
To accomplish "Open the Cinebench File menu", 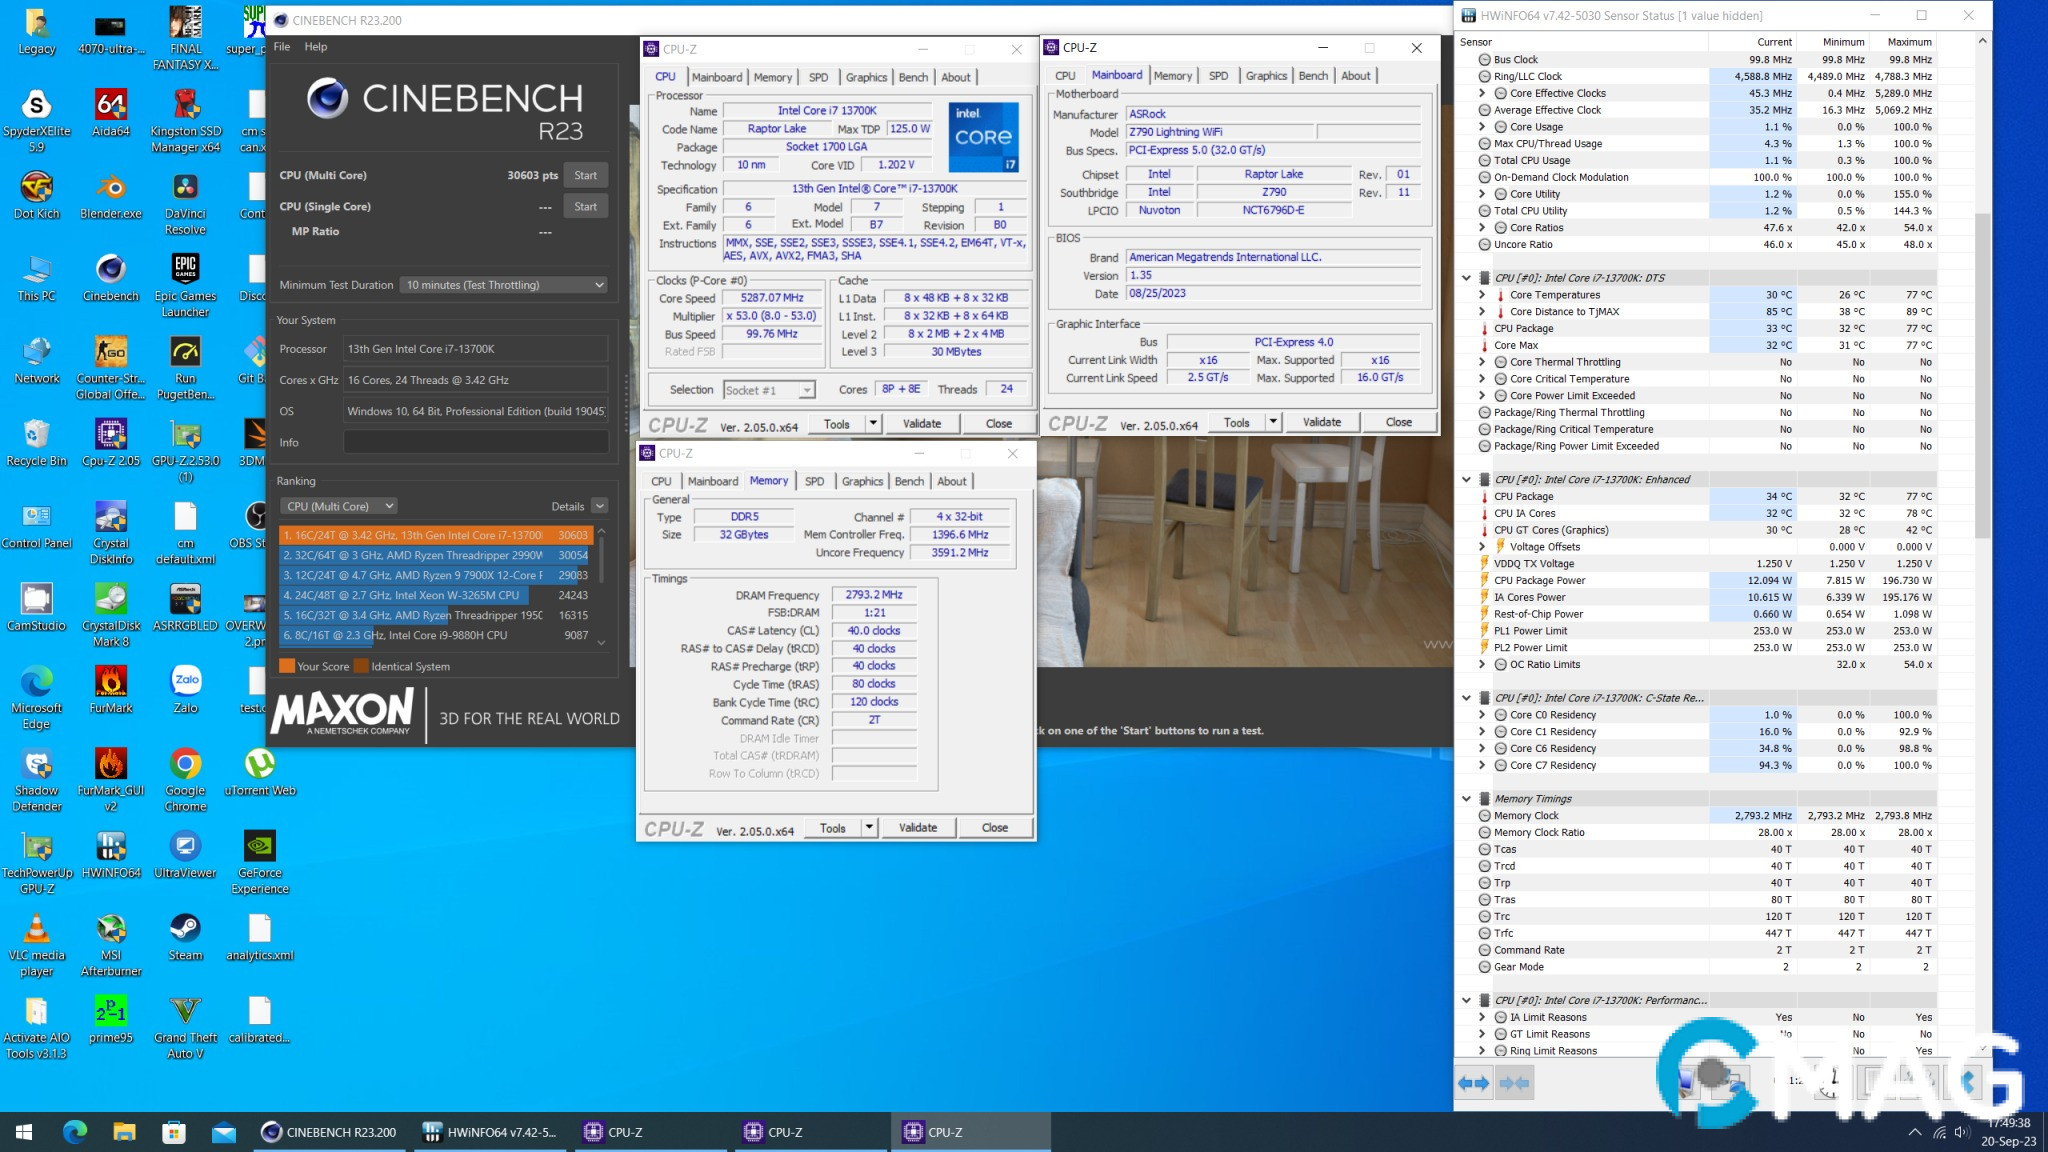I will 282,47.
